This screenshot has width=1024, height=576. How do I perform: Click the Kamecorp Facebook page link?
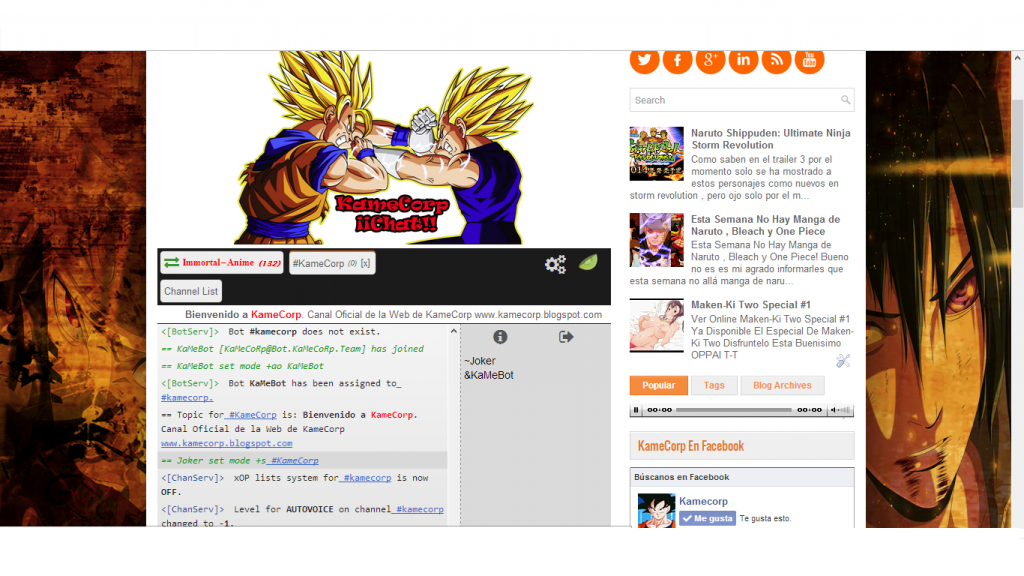click(703, 502)
